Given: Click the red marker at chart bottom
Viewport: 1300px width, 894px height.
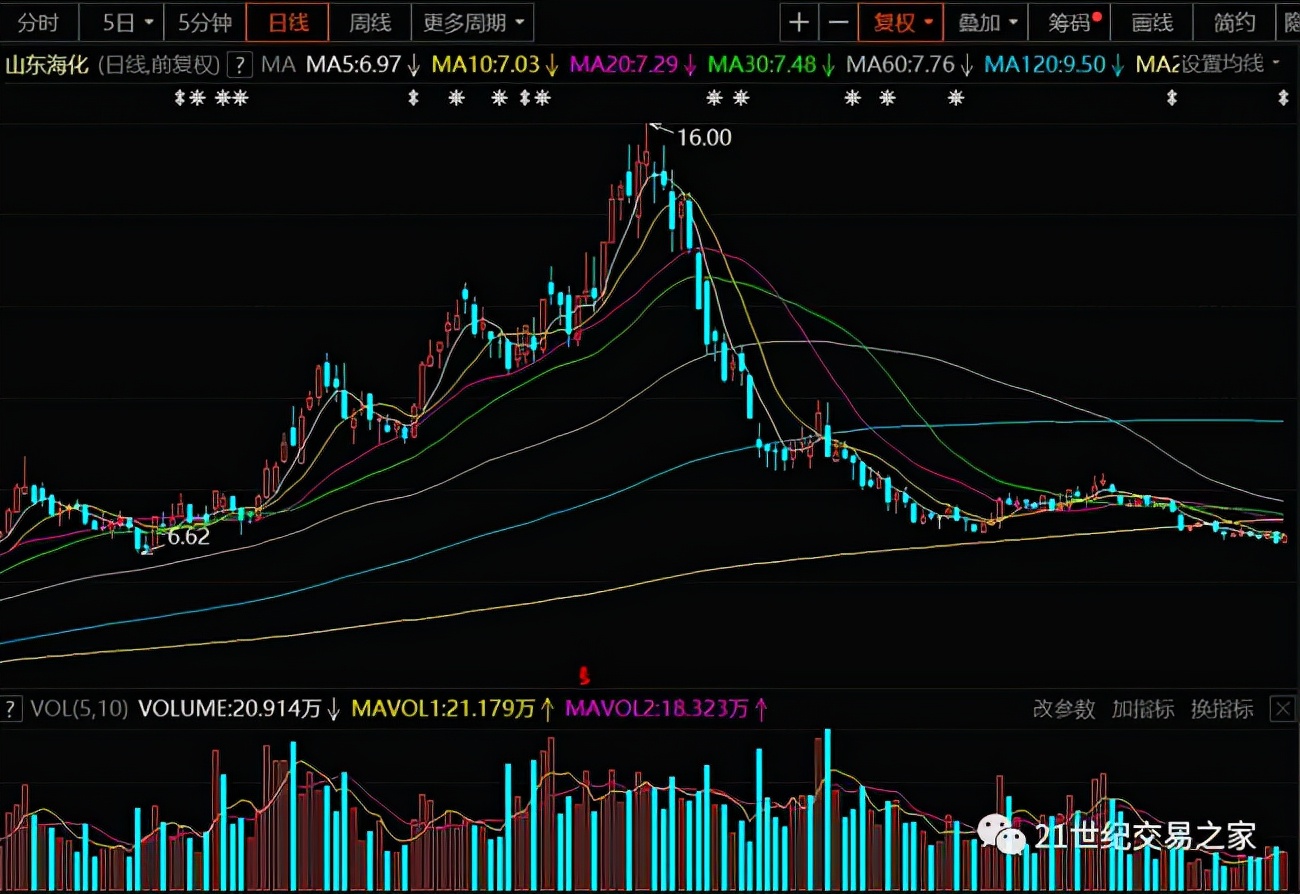Looking at the screenshot, I should tap(586, 673).
